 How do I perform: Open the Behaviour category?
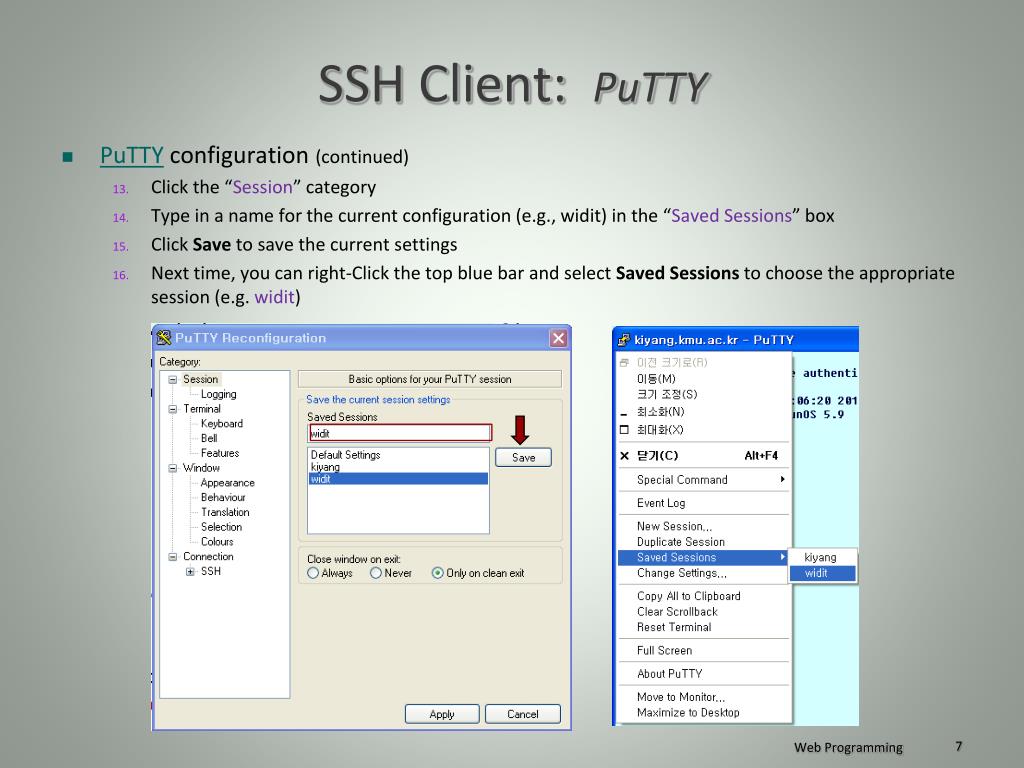pos(223,498)
